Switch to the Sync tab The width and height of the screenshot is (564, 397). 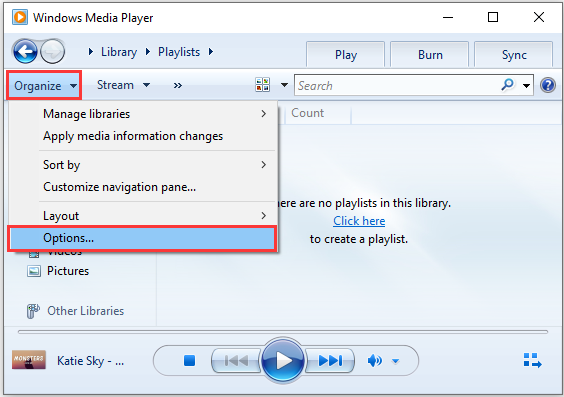click(x=514, y=55)
